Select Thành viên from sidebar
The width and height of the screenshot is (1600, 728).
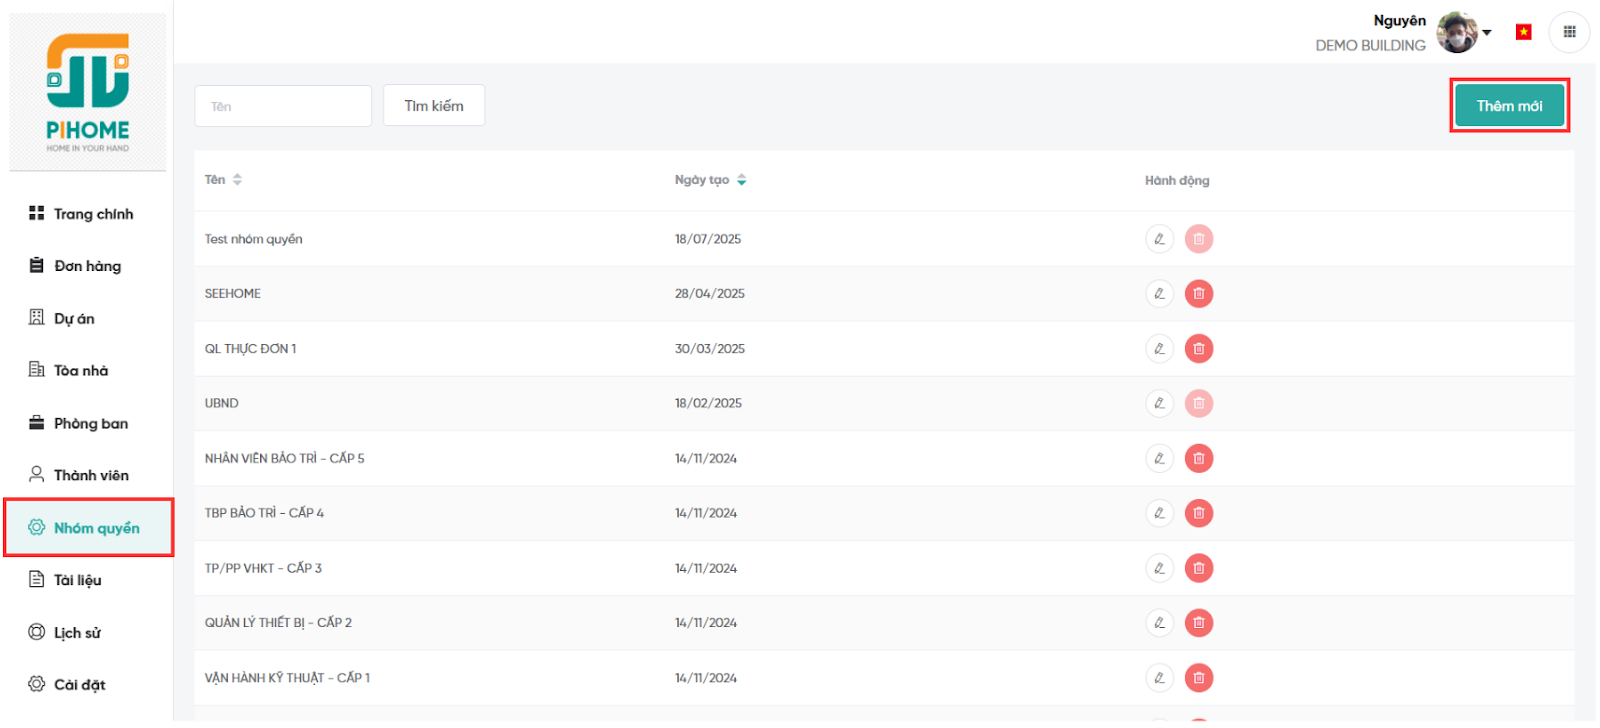click(90, 475)
